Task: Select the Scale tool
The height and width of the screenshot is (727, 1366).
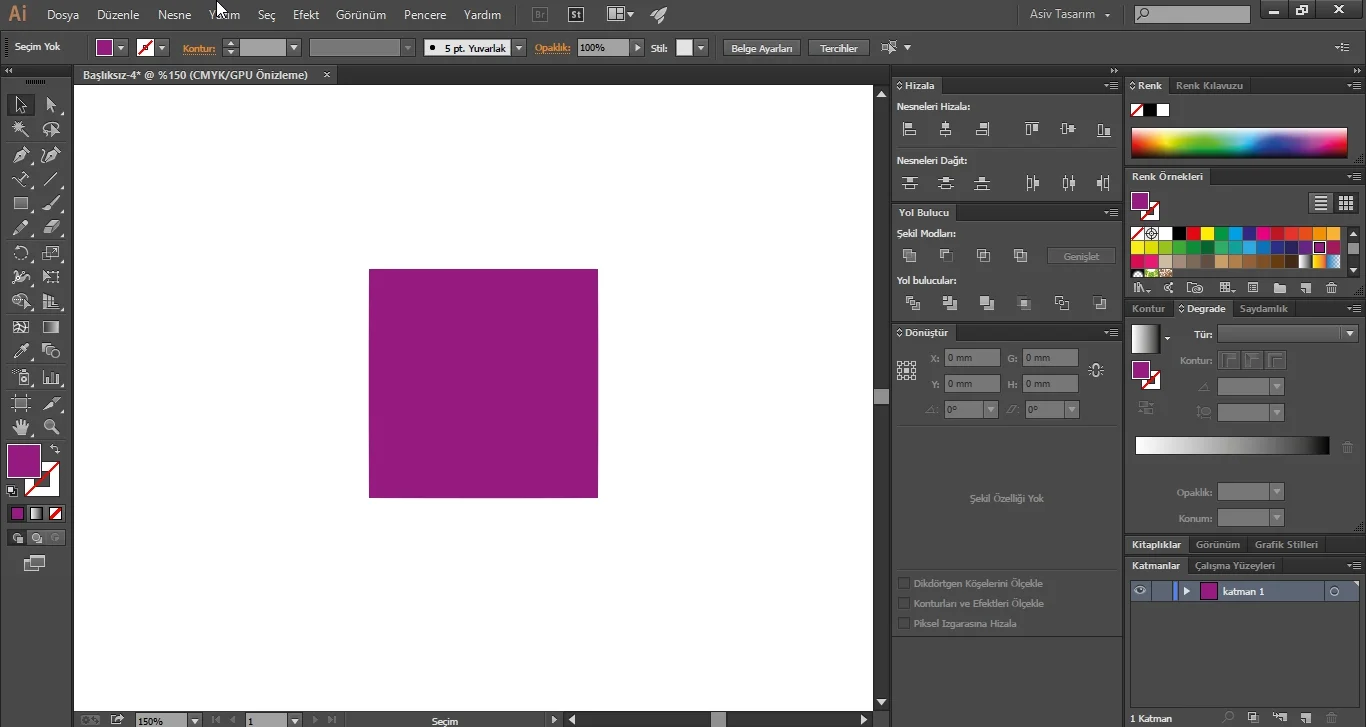Action: (x=51, y=253)
